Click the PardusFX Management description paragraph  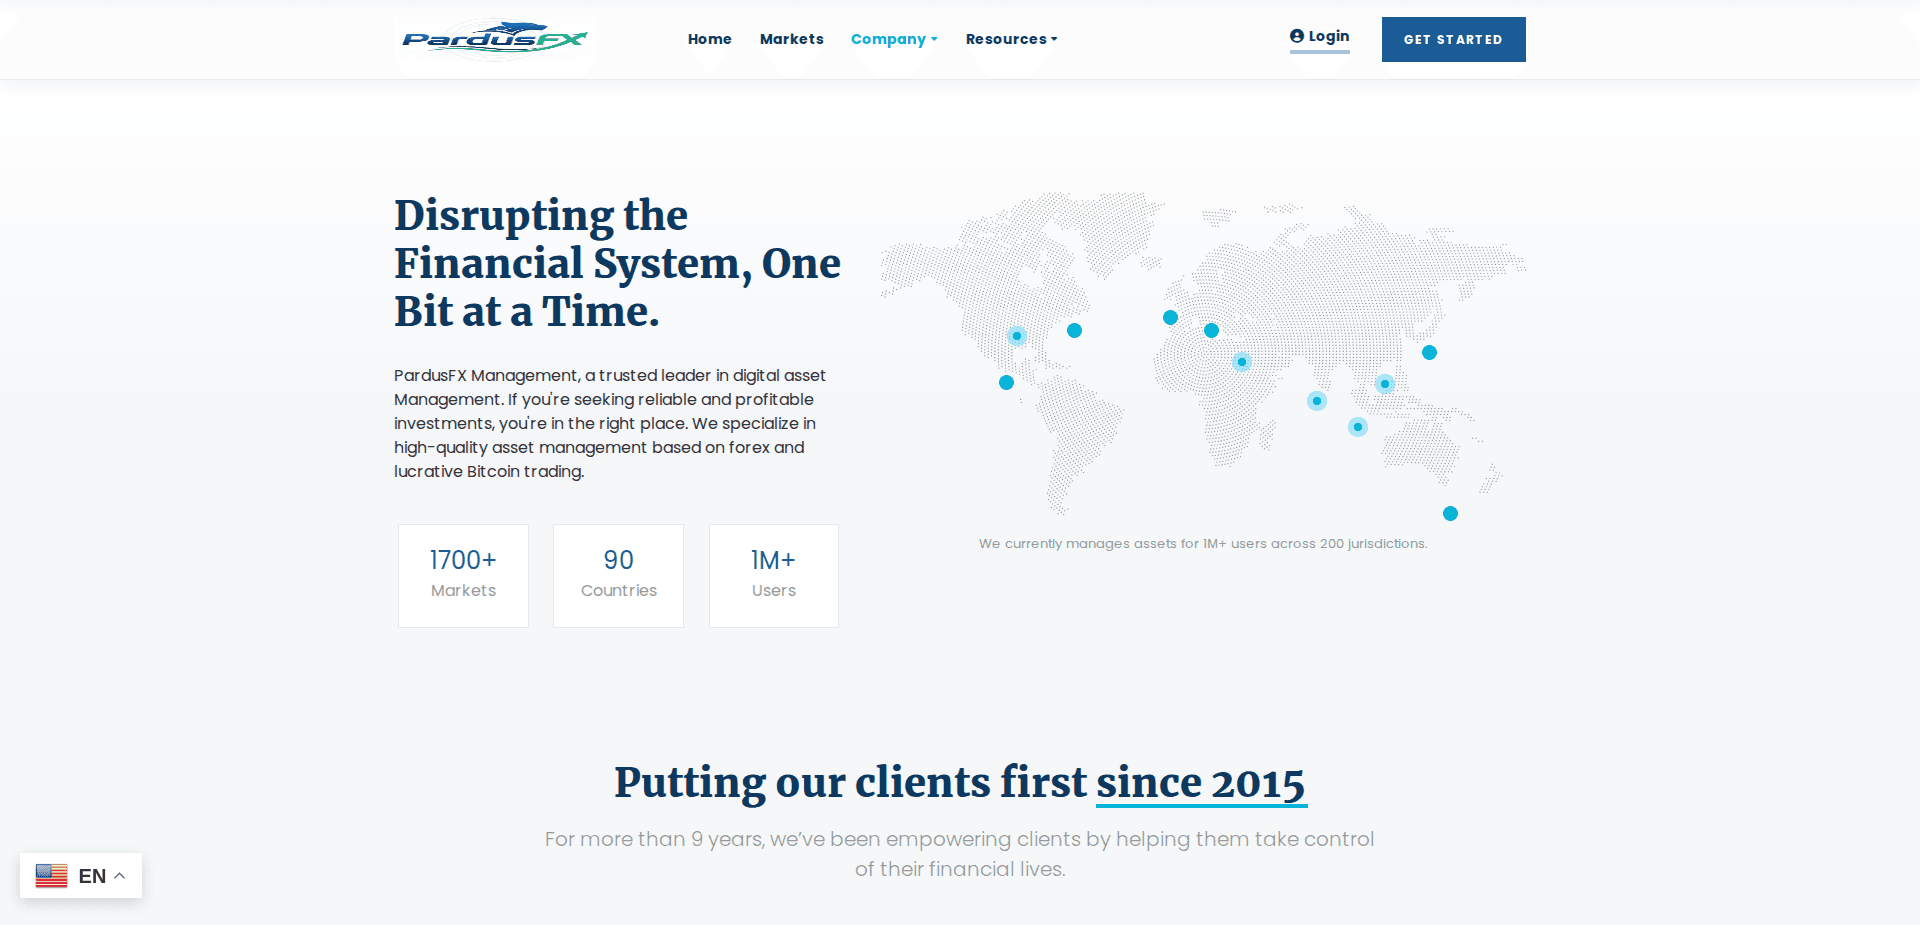tap(609, 423)
